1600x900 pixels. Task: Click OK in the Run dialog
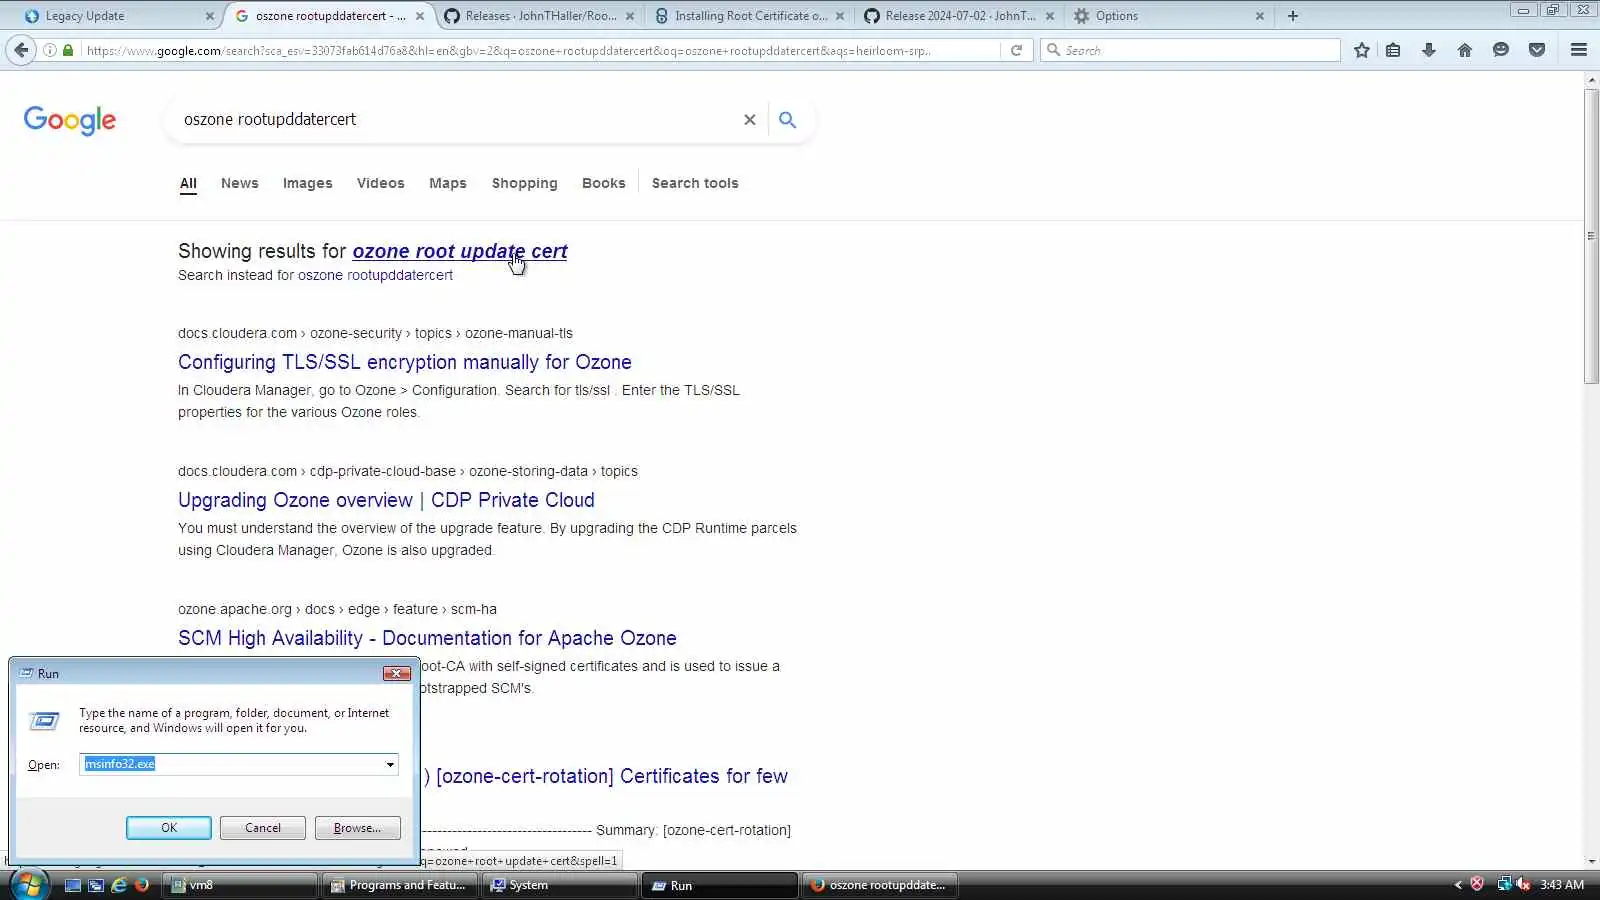coord(169,828)
